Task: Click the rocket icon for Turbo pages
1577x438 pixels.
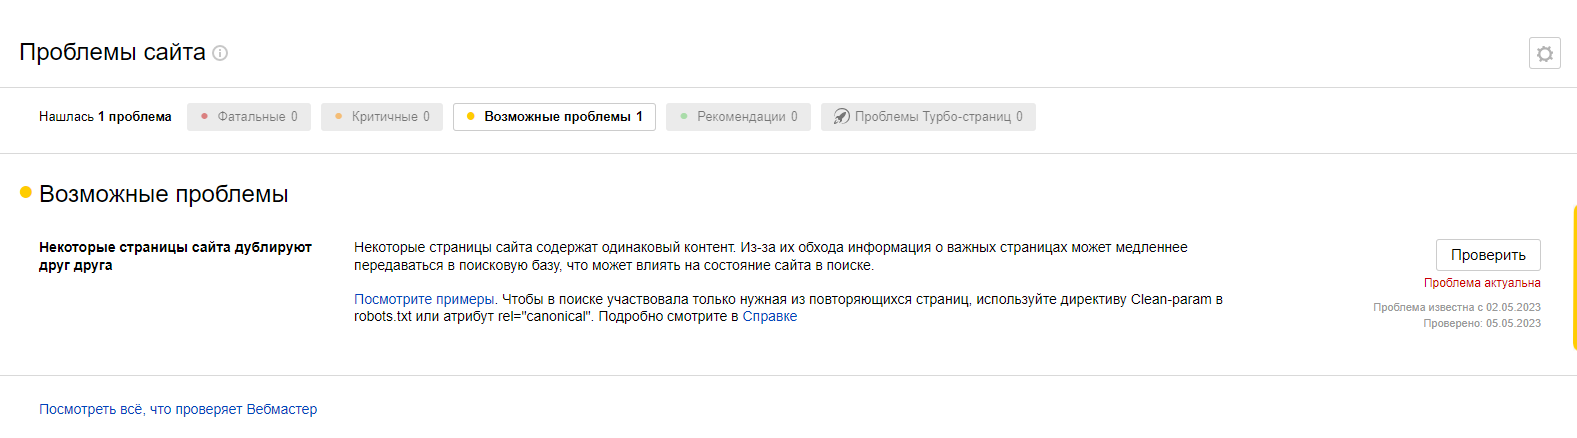Action: pyautogui.click(x=842, y=117)
